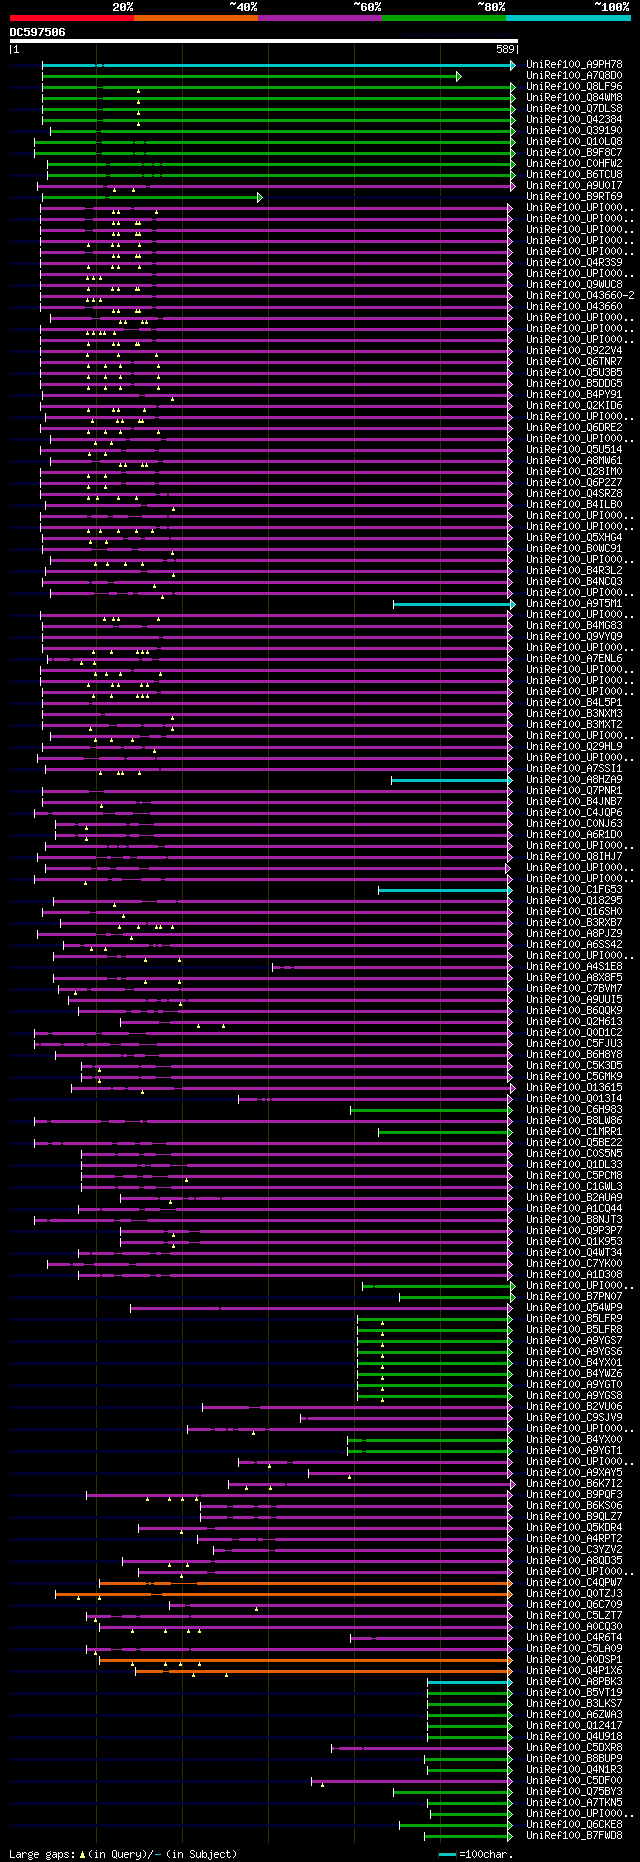Select the UniRef100_Q9VYQ9 label
The width and height of the screenshot is (640, 1862).
(574, 636)
